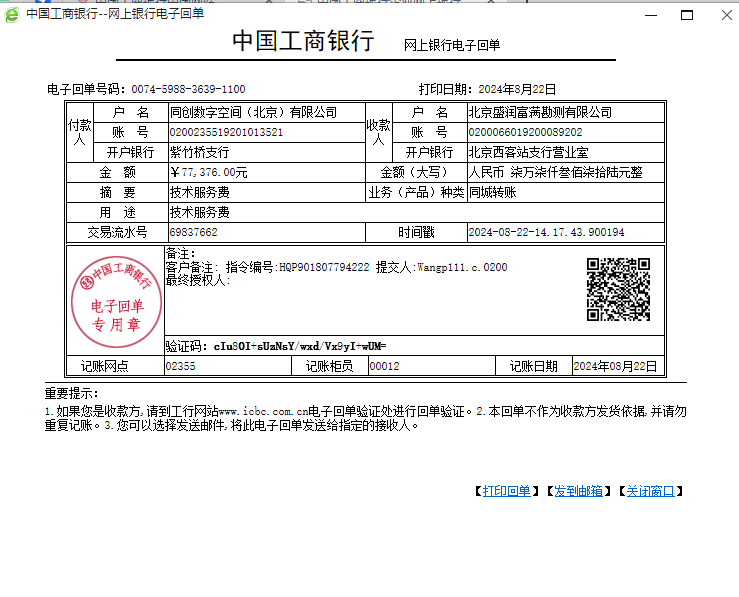Click the 记账柜员 label cell
This screenshot has height=597, width=739.
329,366
